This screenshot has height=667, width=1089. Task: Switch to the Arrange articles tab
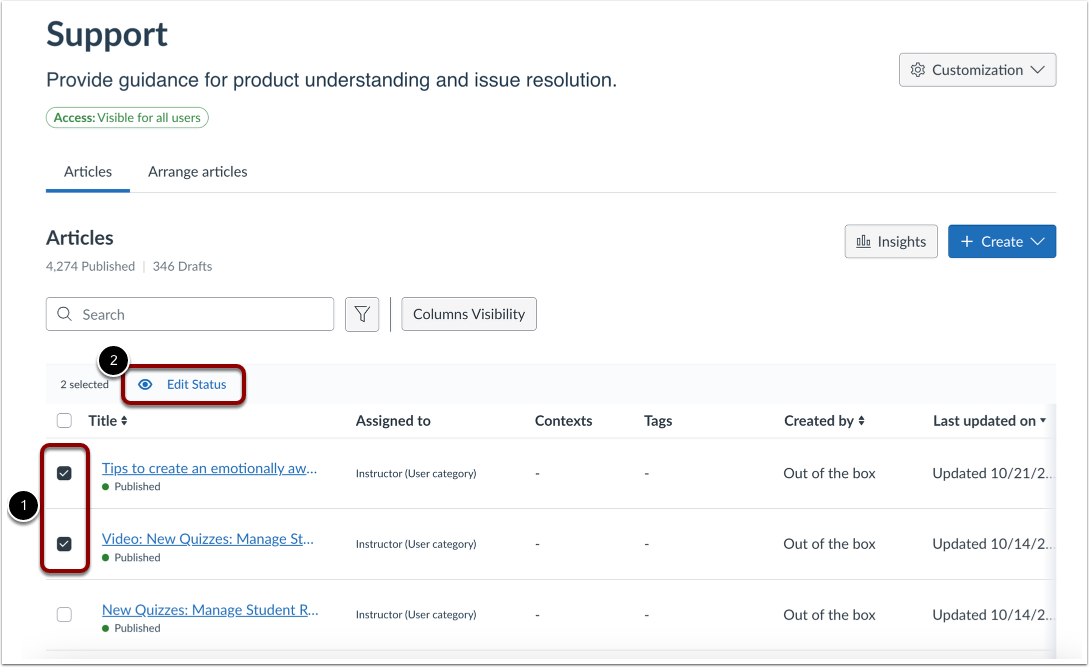click(x=198, y=172)
